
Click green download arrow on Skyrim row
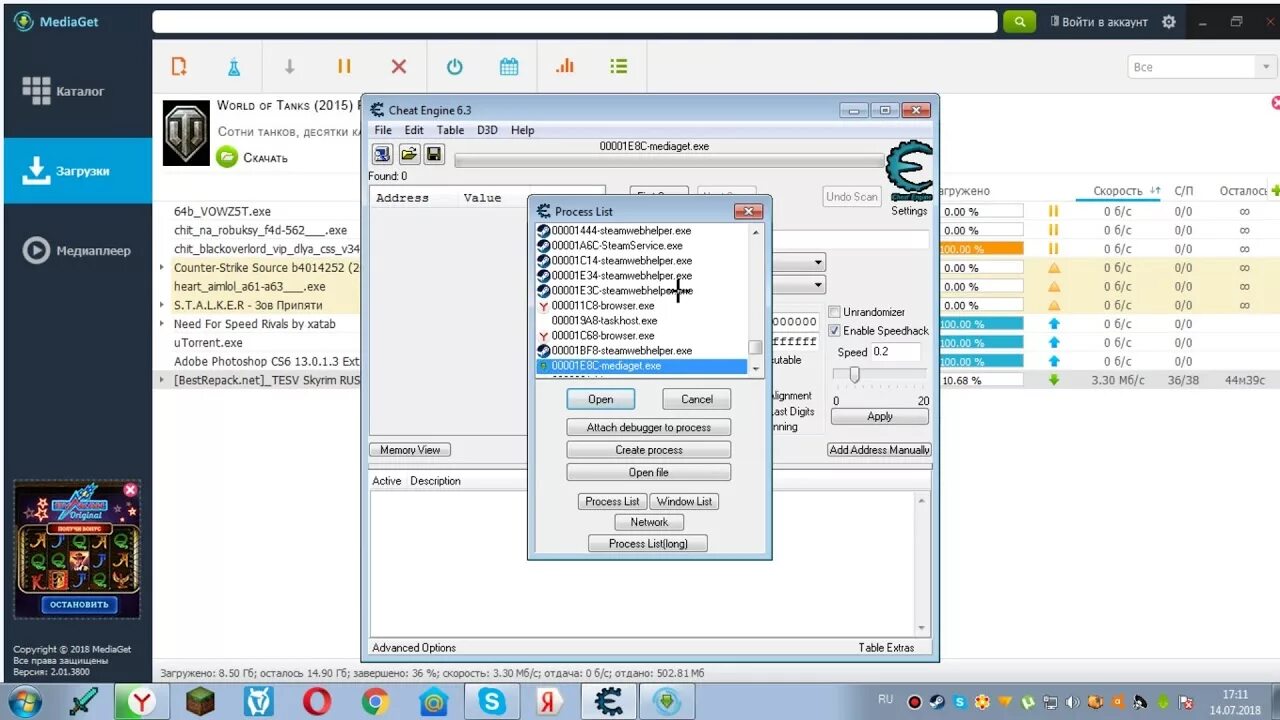pos(1053,380)
